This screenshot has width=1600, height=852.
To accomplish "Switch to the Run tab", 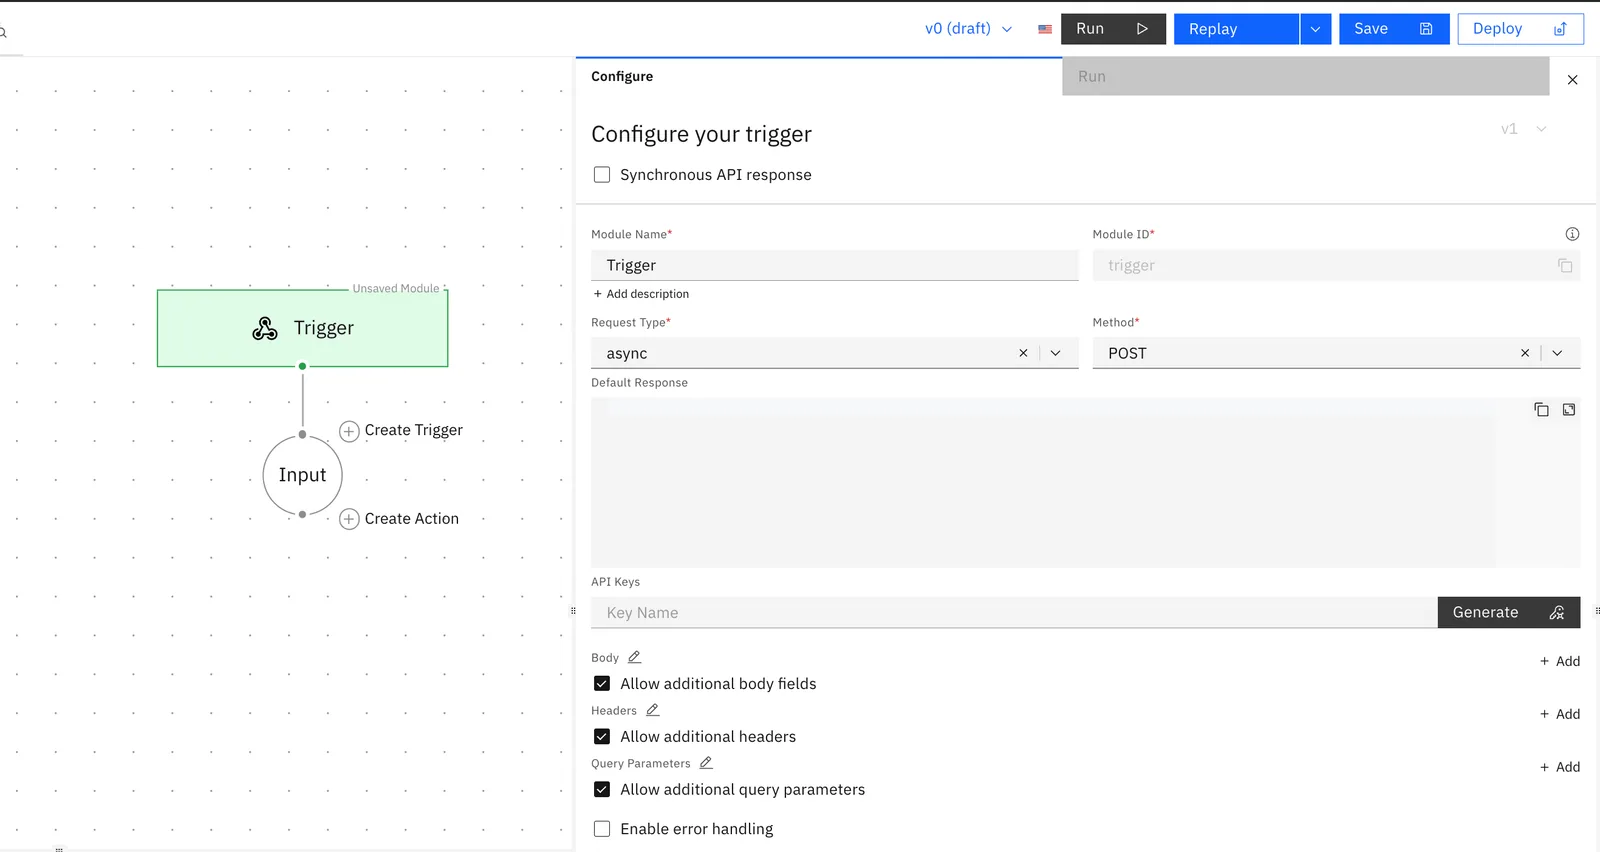I will point(1305,76).
